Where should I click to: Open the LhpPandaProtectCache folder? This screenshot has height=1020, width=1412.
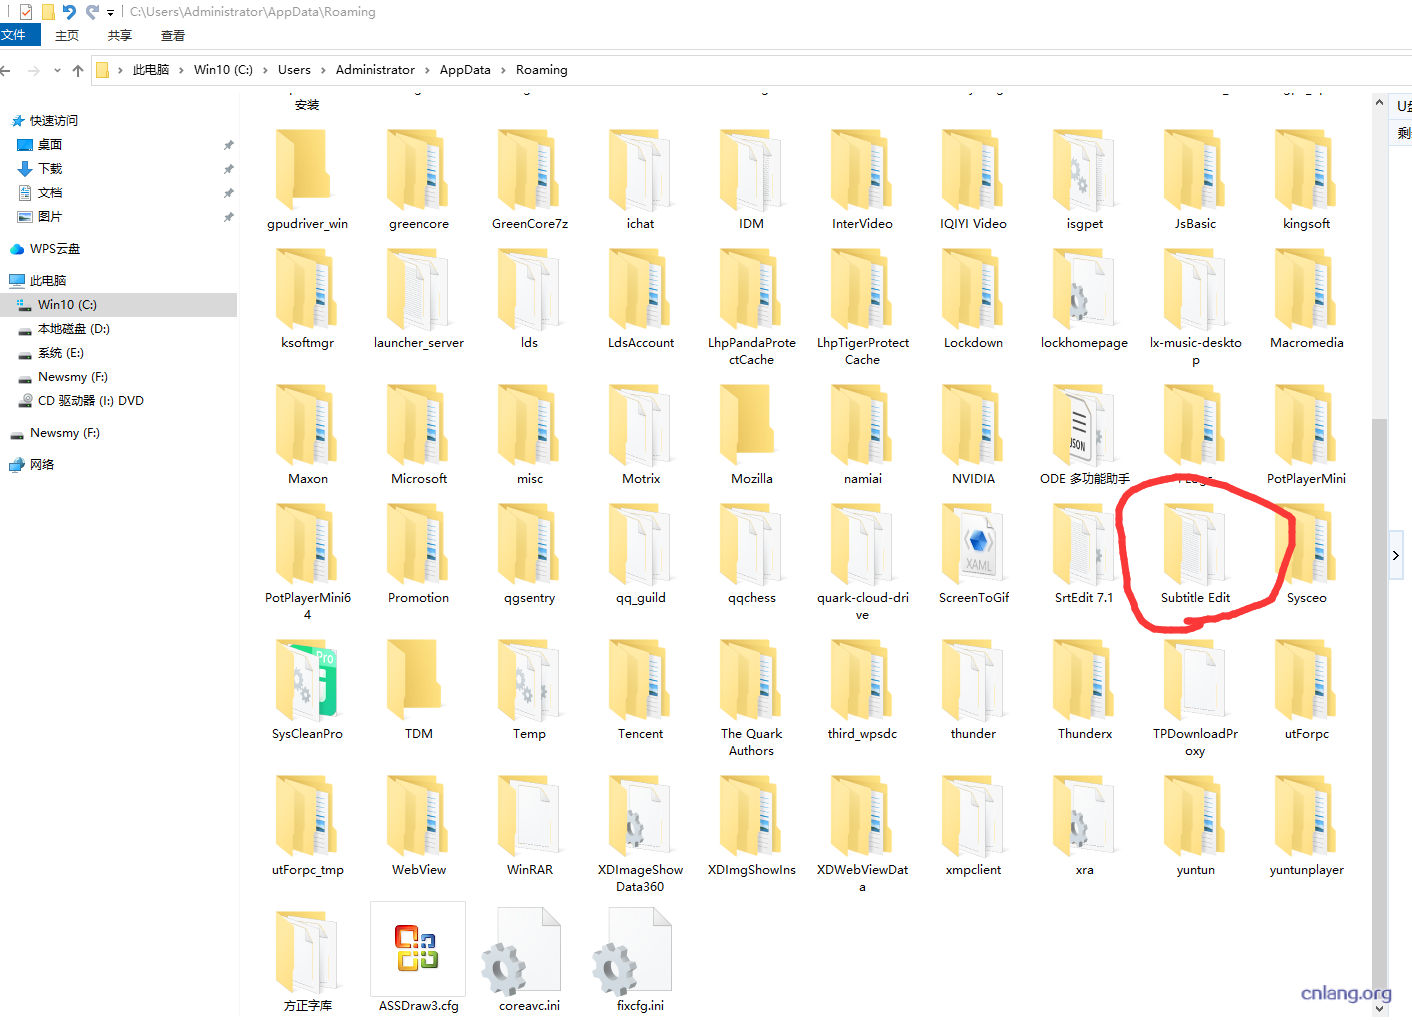coord(751,307)
